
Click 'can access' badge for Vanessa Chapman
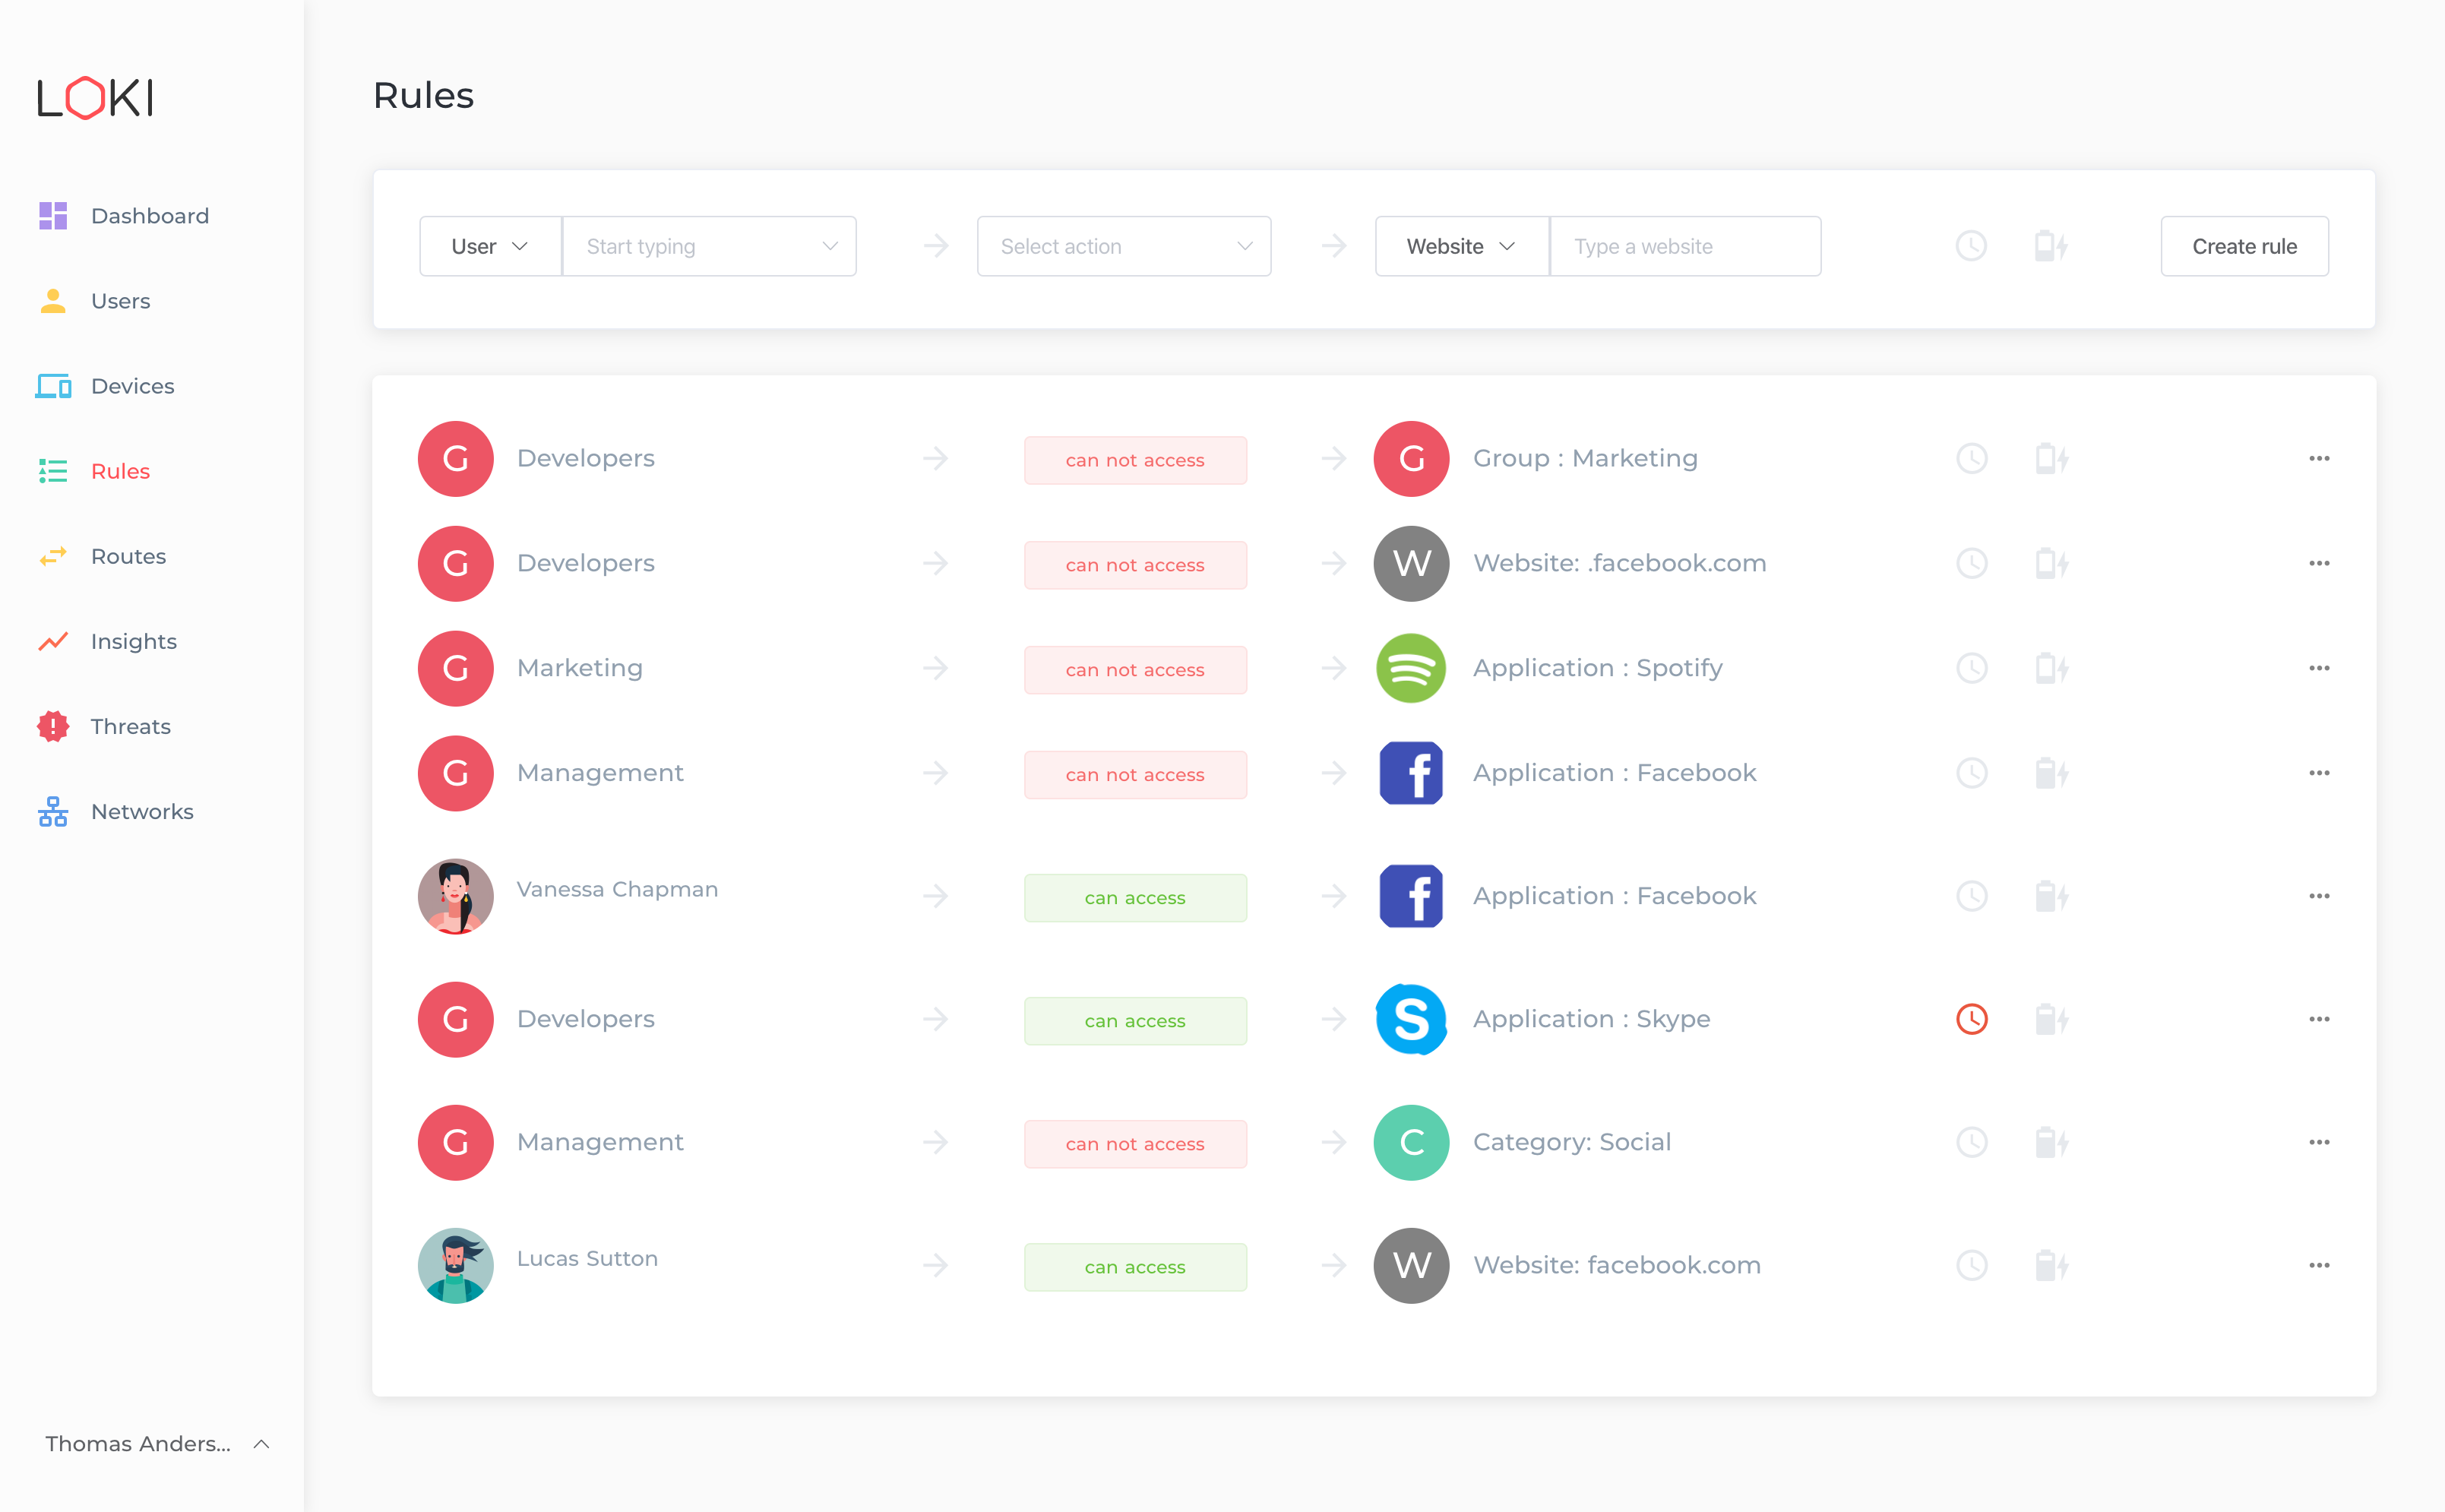coord(1135,898)
